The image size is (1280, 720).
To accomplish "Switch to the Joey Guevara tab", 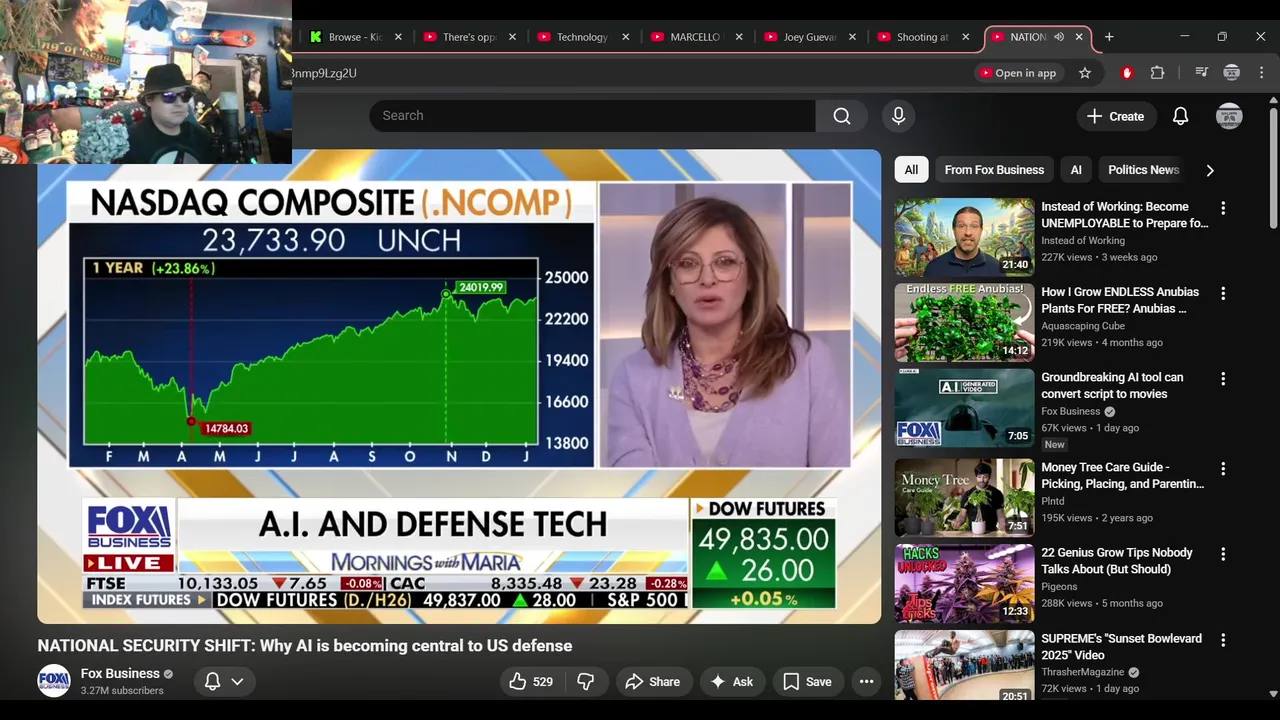I will point(808,37).
